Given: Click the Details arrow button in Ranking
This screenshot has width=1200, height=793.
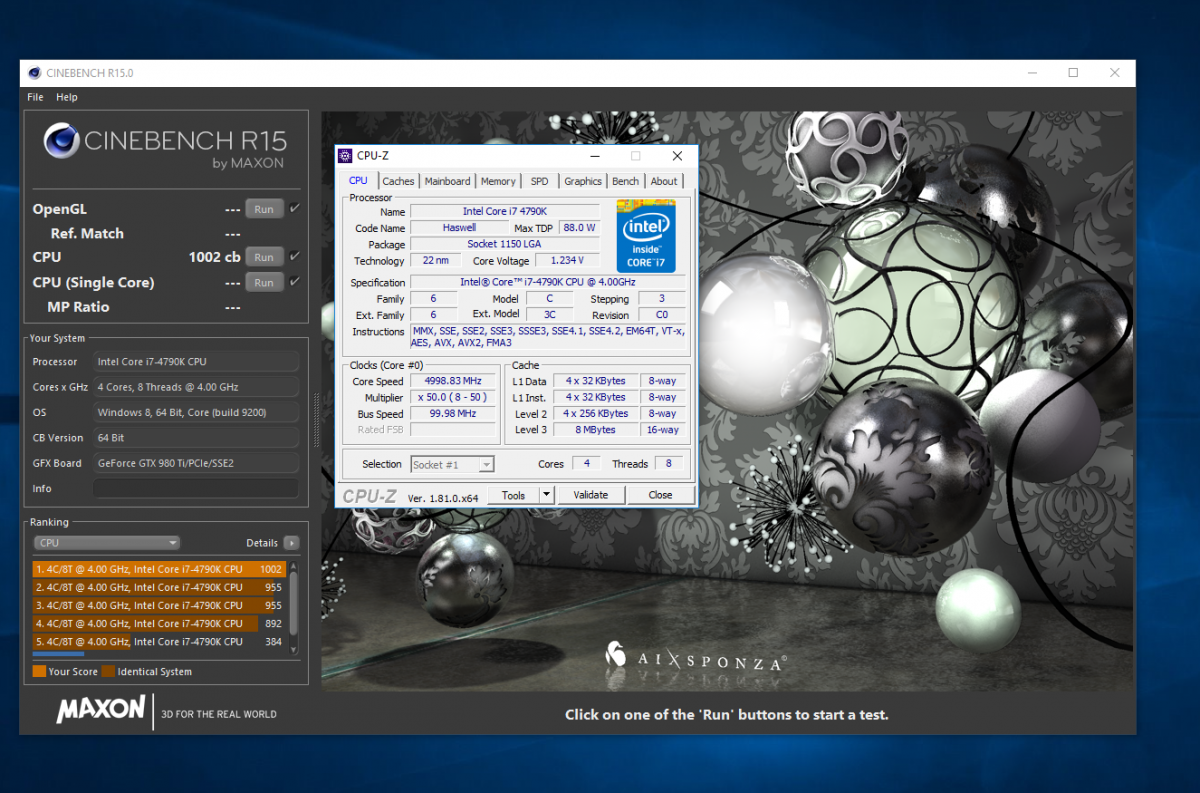Looking at the screenshot, I should point(291,543).
